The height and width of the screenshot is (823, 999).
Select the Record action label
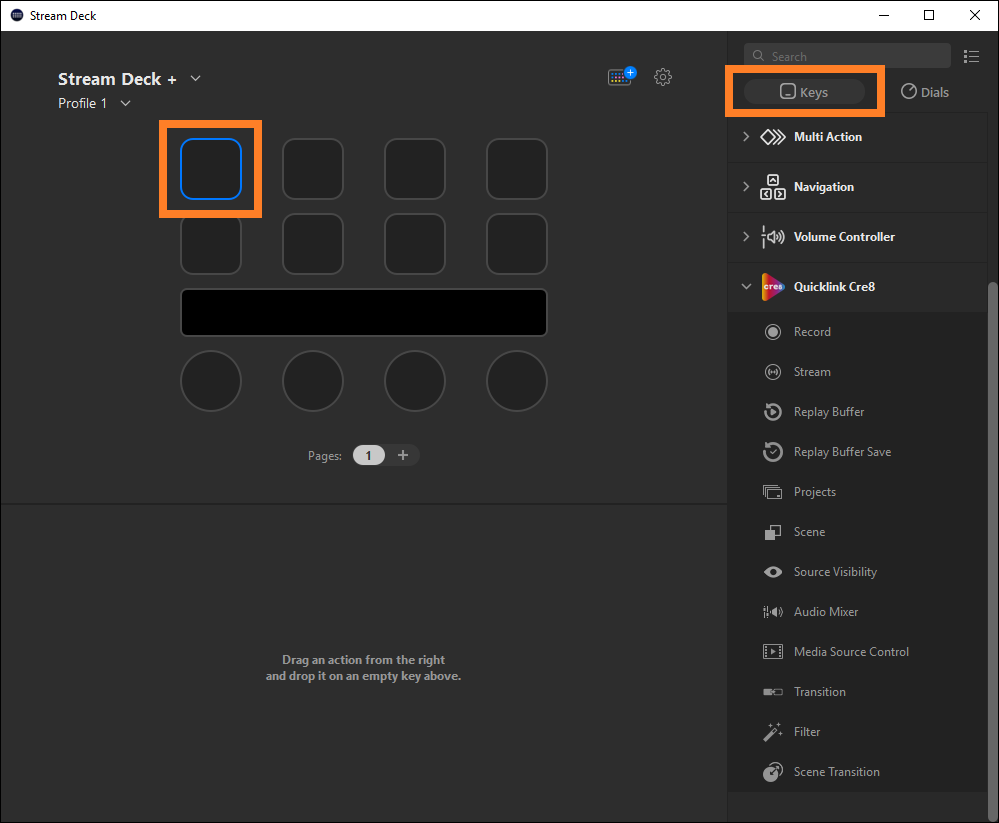pos(812,332)
